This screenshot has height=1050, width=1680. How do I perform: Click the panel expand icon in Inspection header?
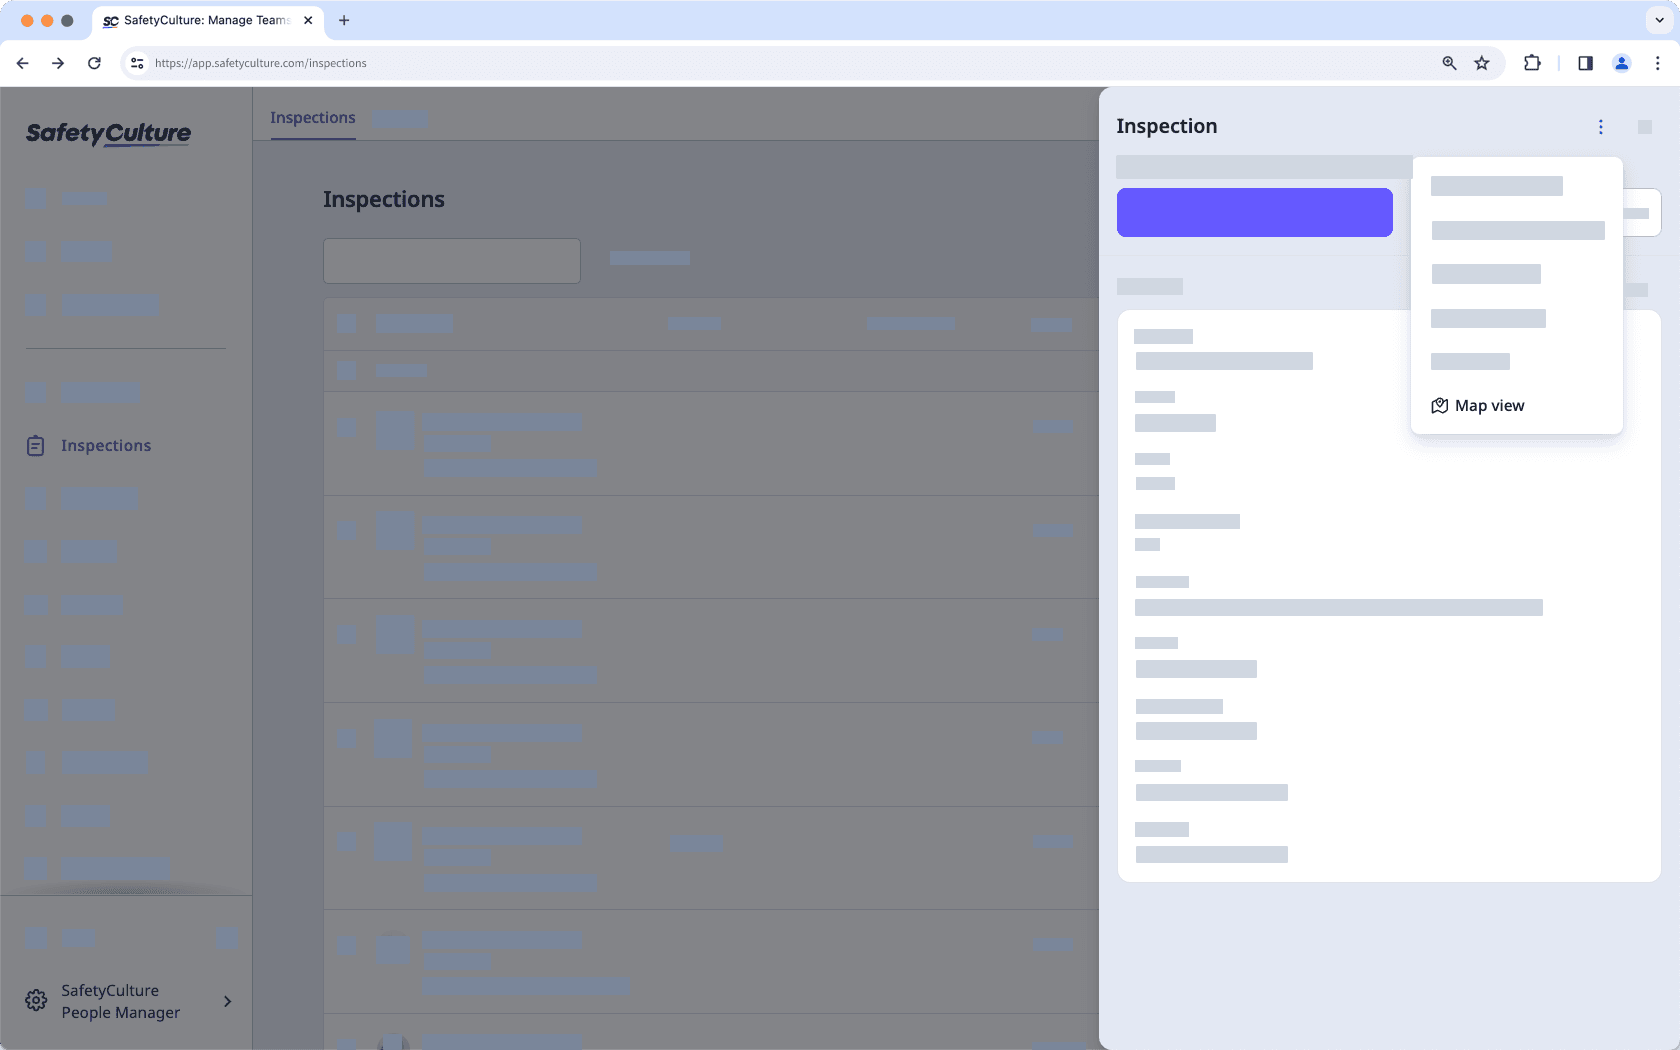[1646, 127]
